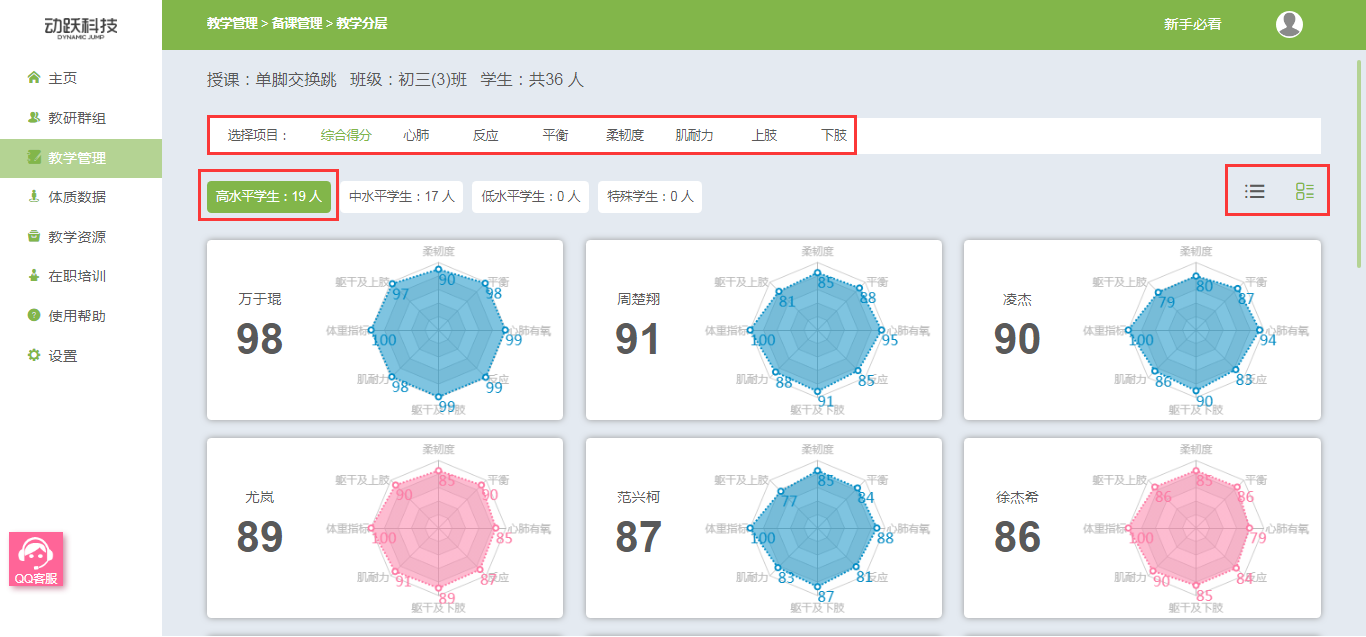Click the 新手必看 link

coord(1192,24)
